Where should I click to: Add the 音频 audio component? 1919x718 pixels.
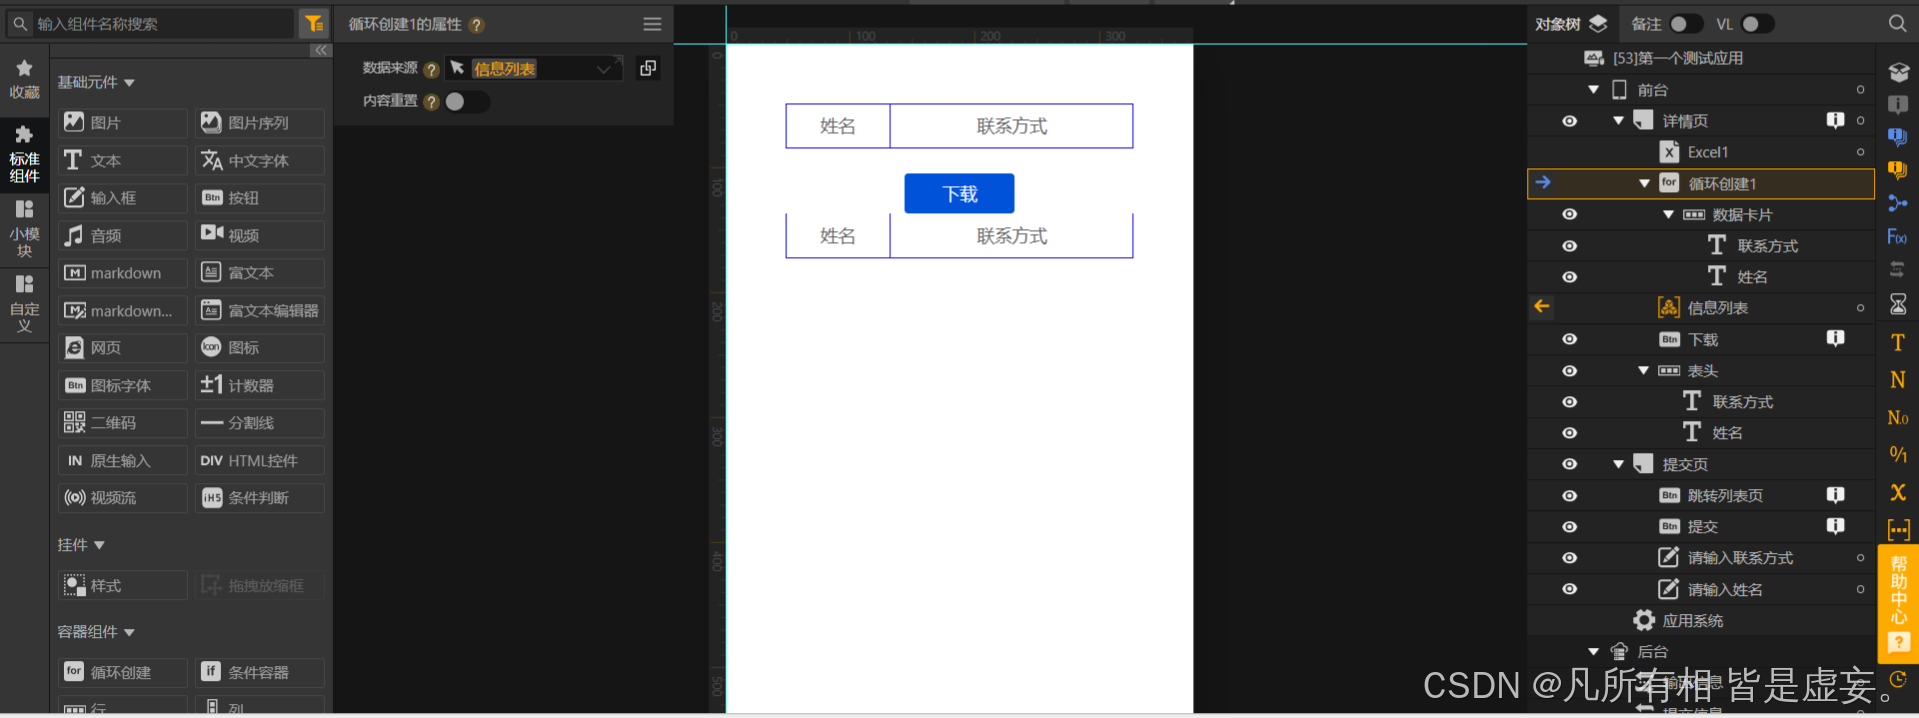tap(122, 235)
